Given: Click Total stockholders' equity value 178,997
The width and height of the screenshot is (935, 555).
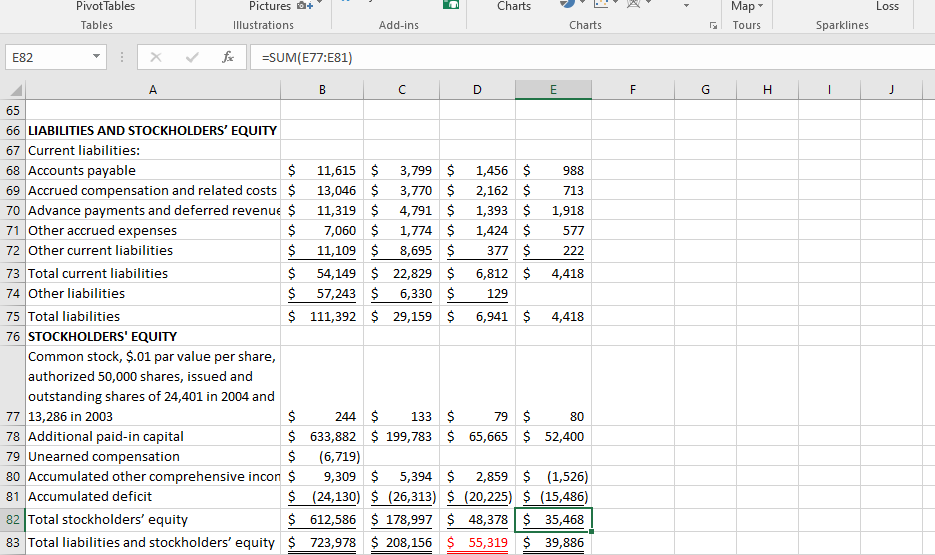Looking at the screenshot, I should [x=402, y=519].
